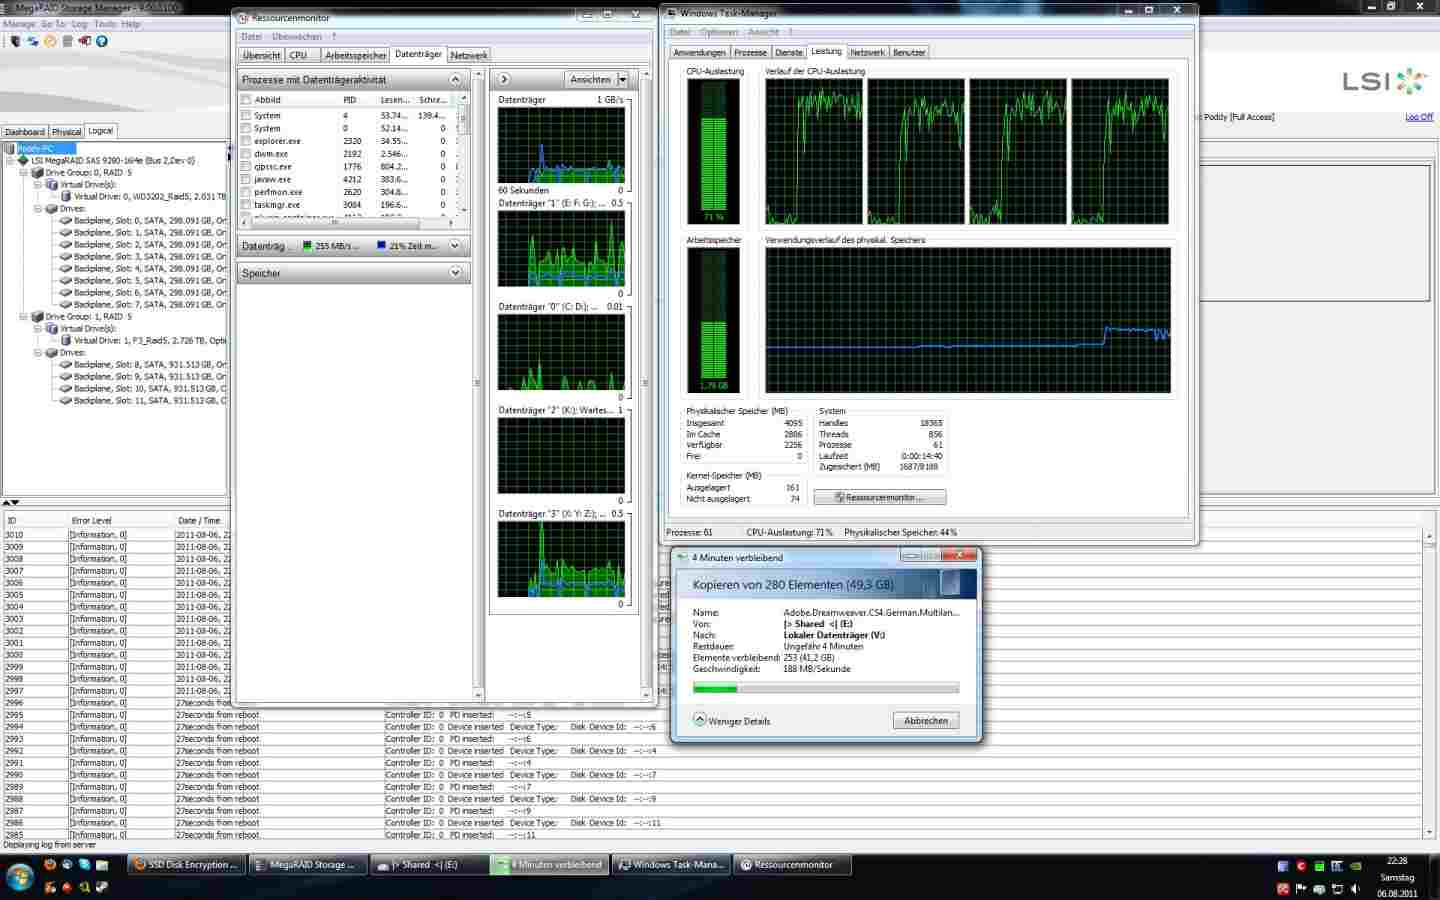Click the Backplane Slot 0 disk icon

point(66,220)
